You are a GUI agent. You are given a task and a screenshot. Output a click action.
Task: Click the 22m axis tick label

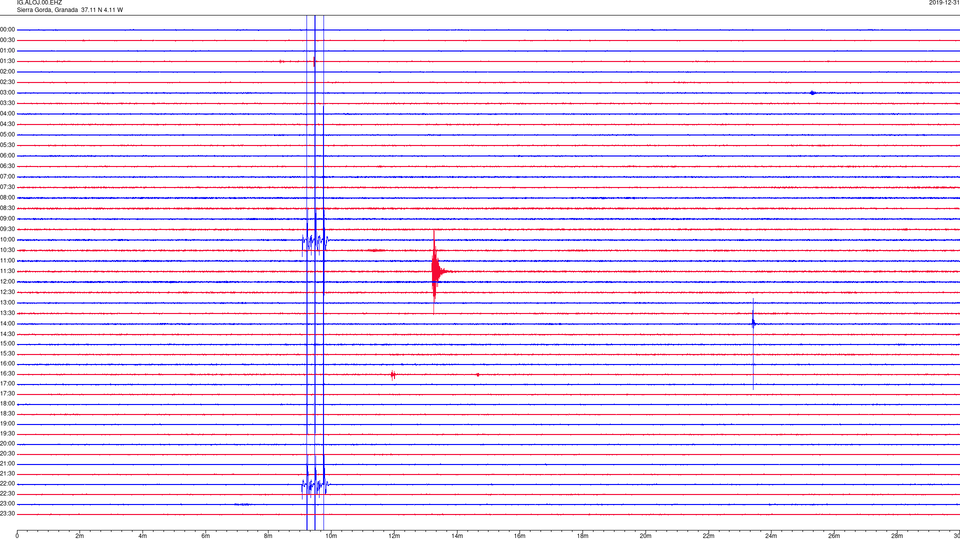[708, 536]
